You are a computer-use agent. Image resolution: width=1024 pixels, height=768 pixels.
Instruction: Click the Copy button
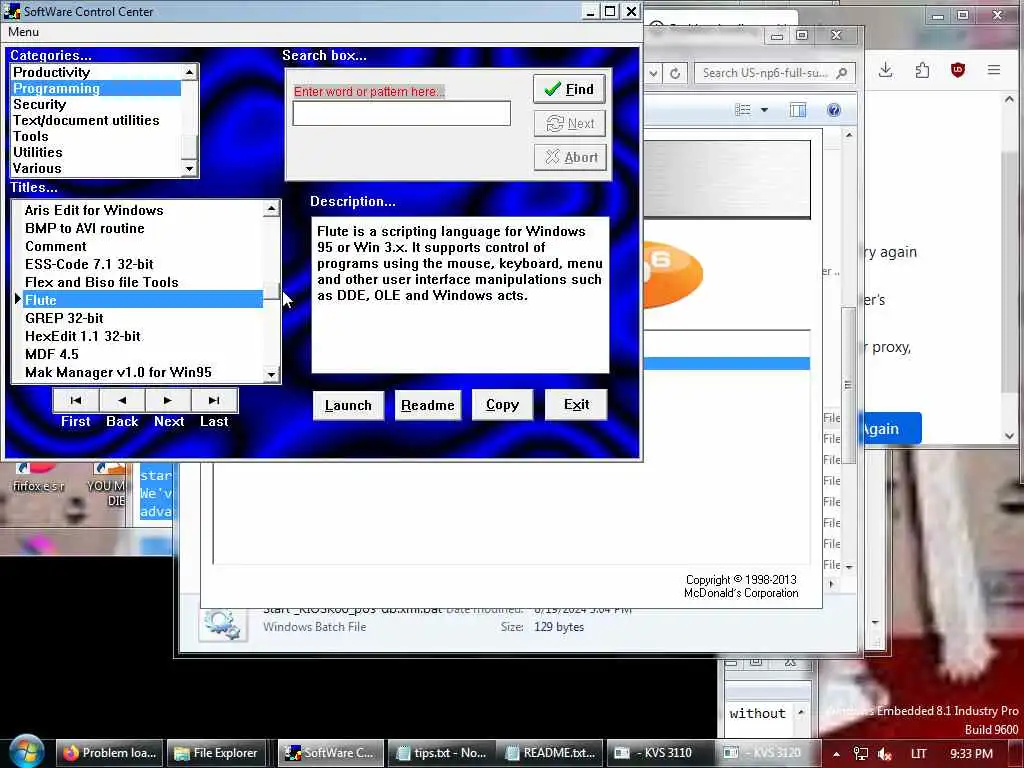[x=502, y=405]
